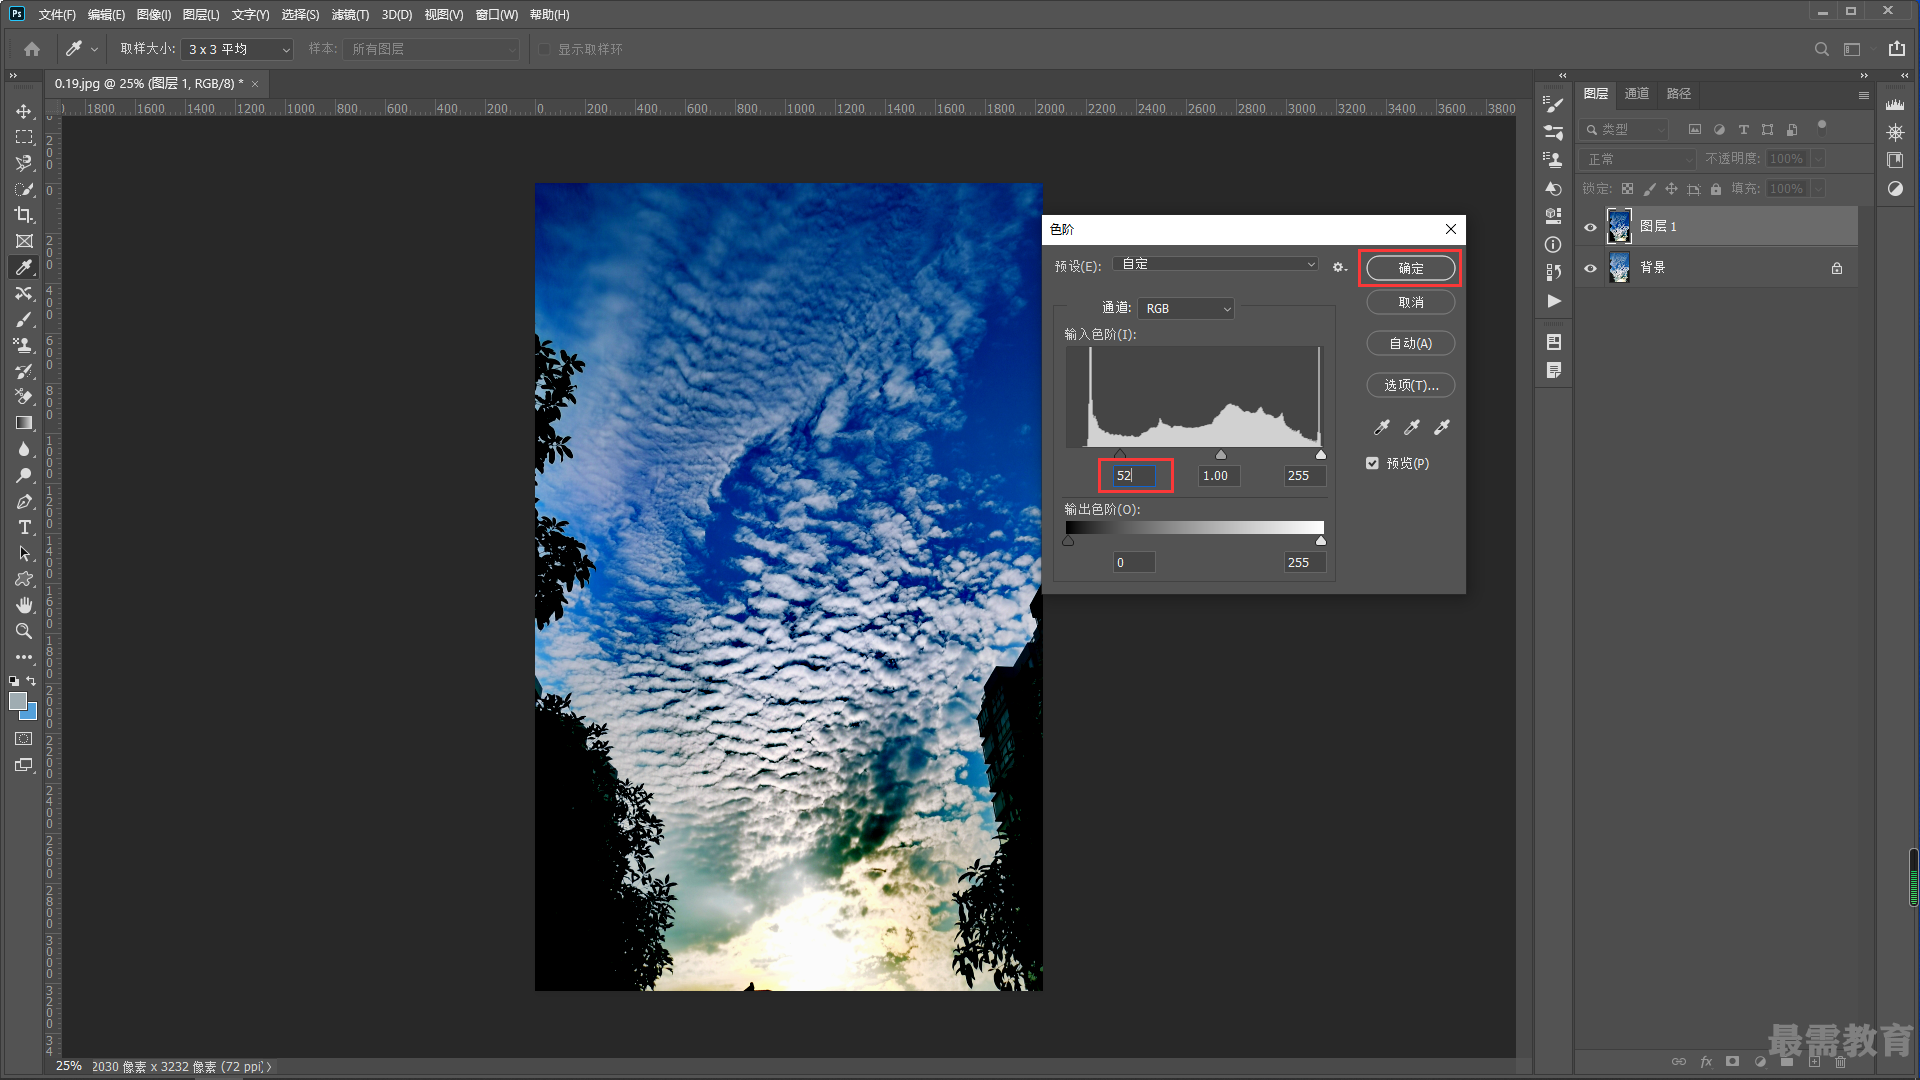
Task: Select the Crop tool
Action: [x=24, y=215]
